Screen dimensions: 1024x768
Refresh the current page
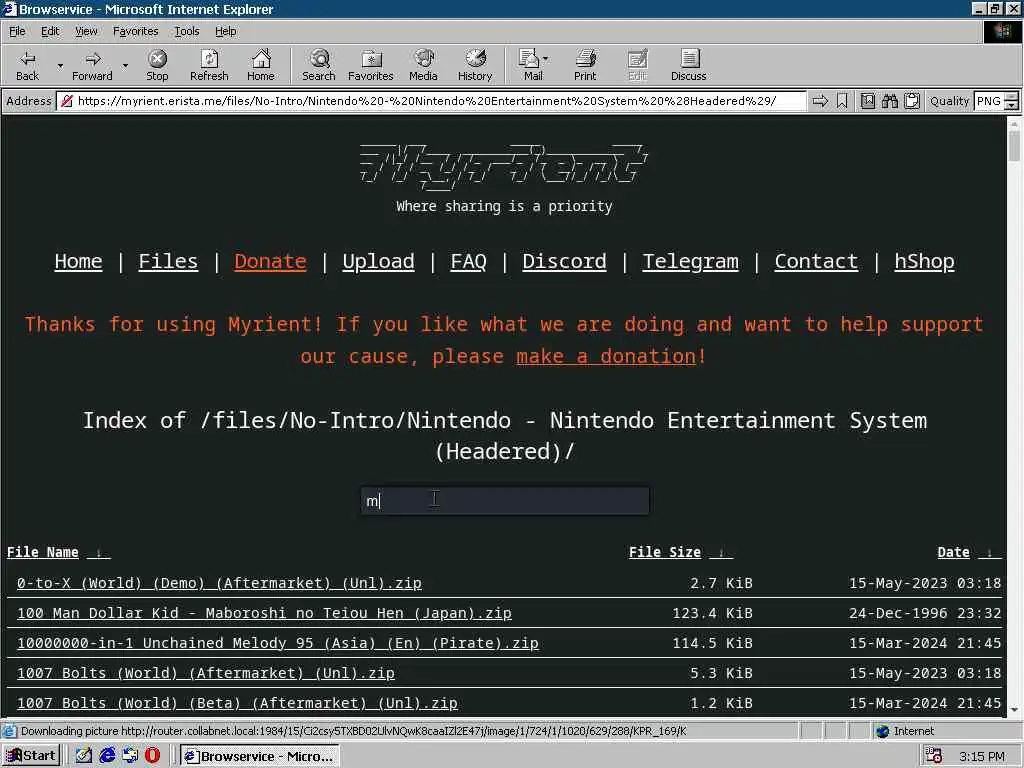(x=209, y=65)
